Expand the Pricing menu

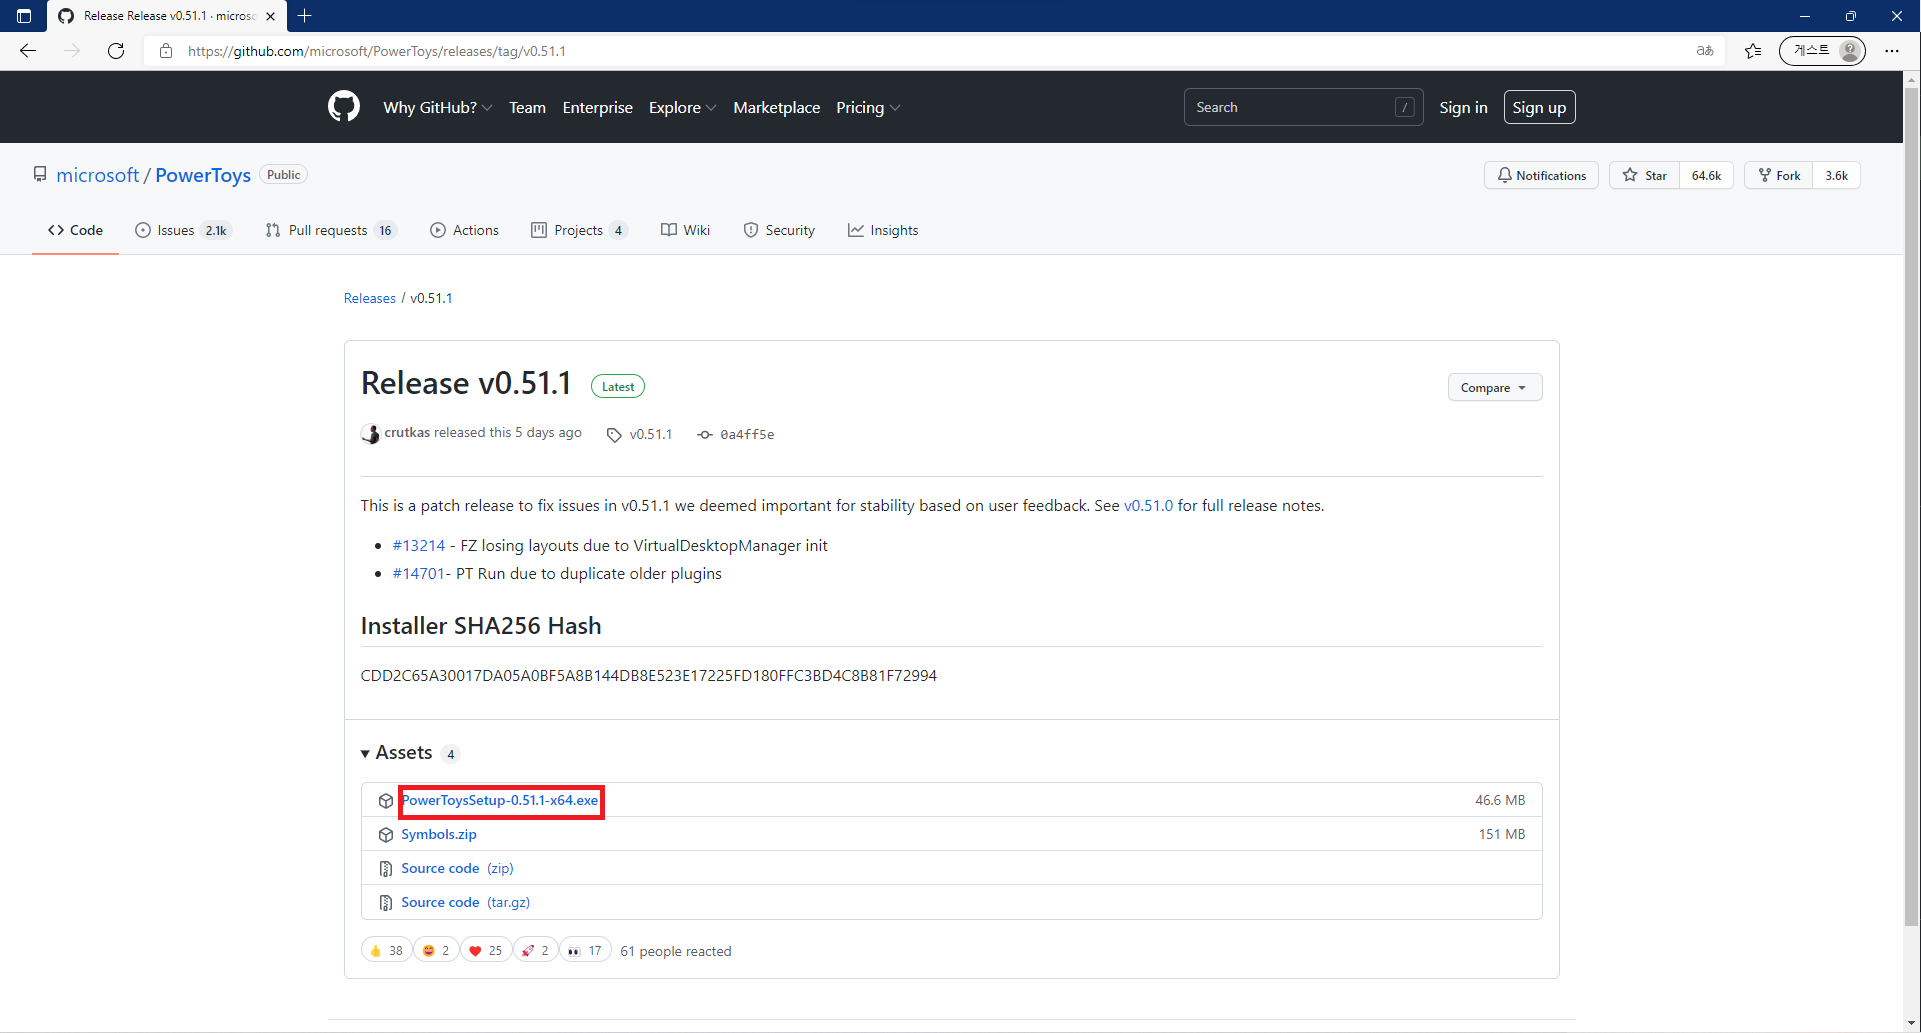click(x=868, y=107)
